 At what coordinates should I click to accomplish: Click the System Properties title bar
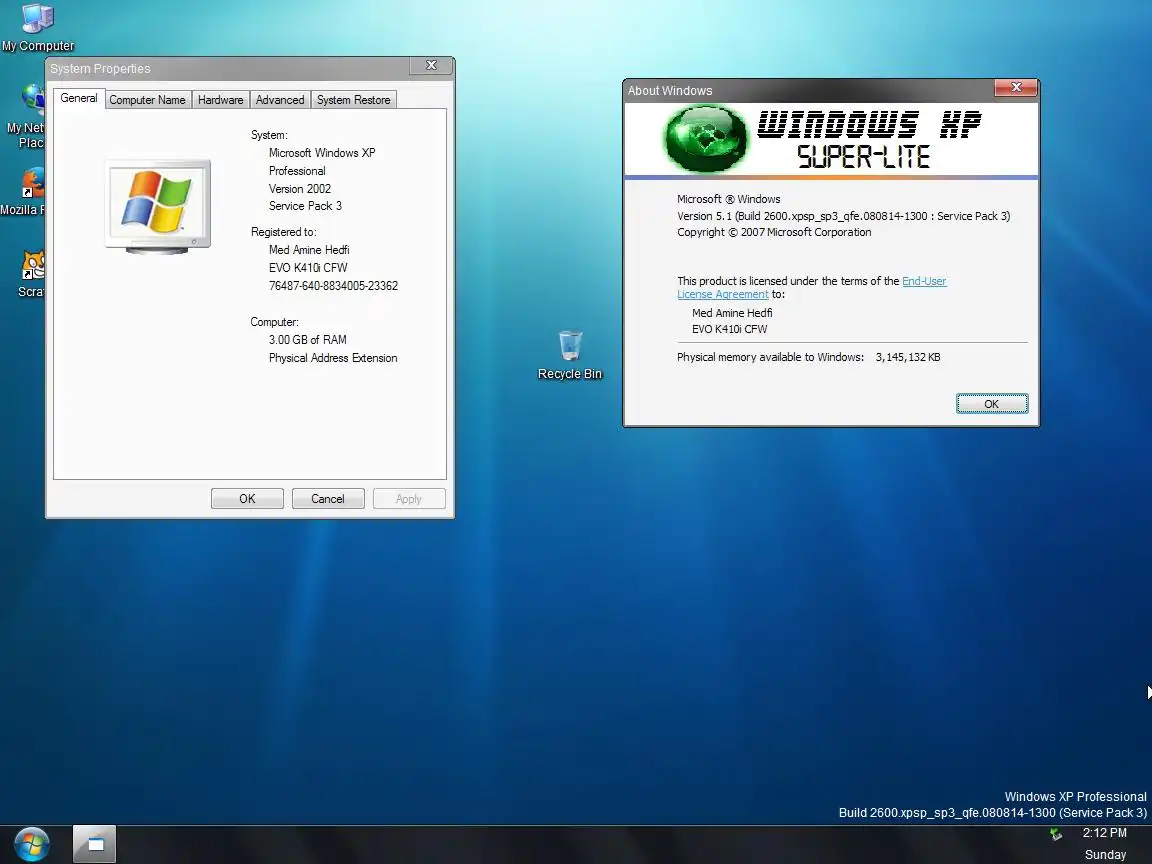coord(228,68)
